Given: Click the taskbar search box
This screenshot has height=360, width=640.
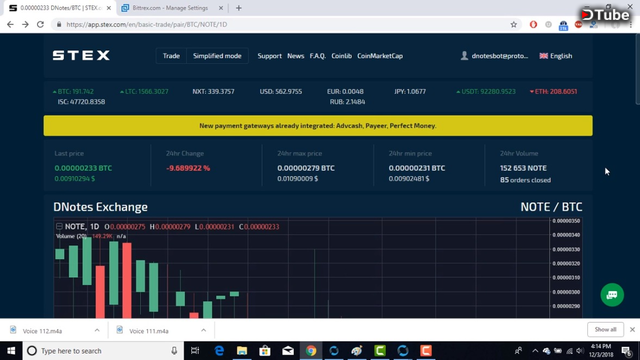Looking at the screenshot, I should [x=103, y=351].
